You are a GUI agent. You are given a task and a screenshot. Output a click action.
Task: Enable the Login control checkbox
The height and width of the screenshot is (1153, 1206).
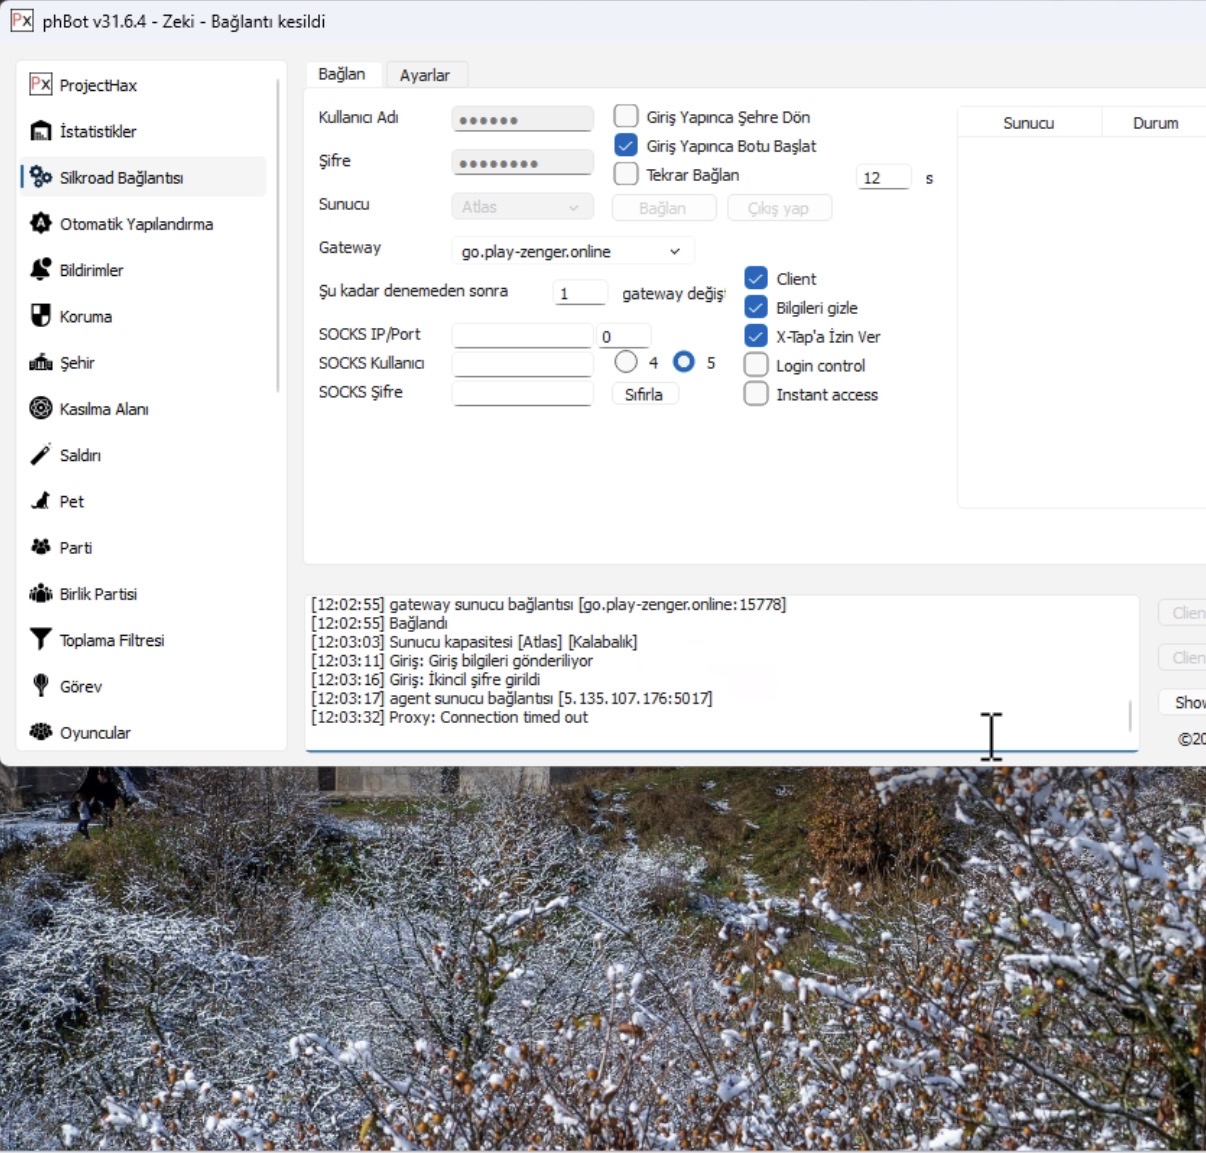point(756,365)
